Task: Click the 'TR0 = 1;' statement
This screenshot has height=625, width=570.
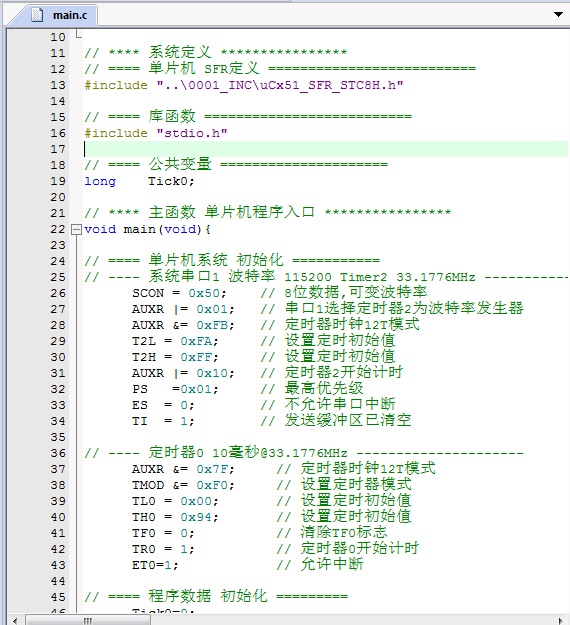Action: 163,549
